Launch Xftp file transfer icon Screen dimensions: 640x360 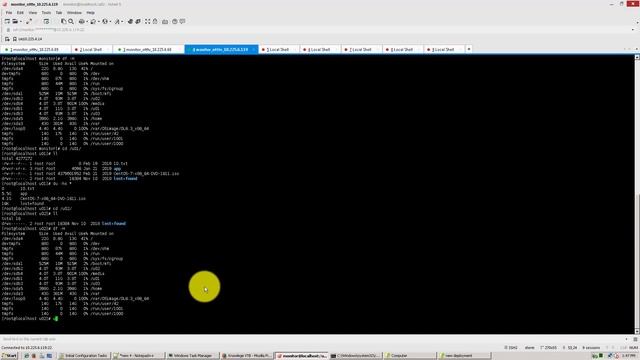click(x=130, y=21)
